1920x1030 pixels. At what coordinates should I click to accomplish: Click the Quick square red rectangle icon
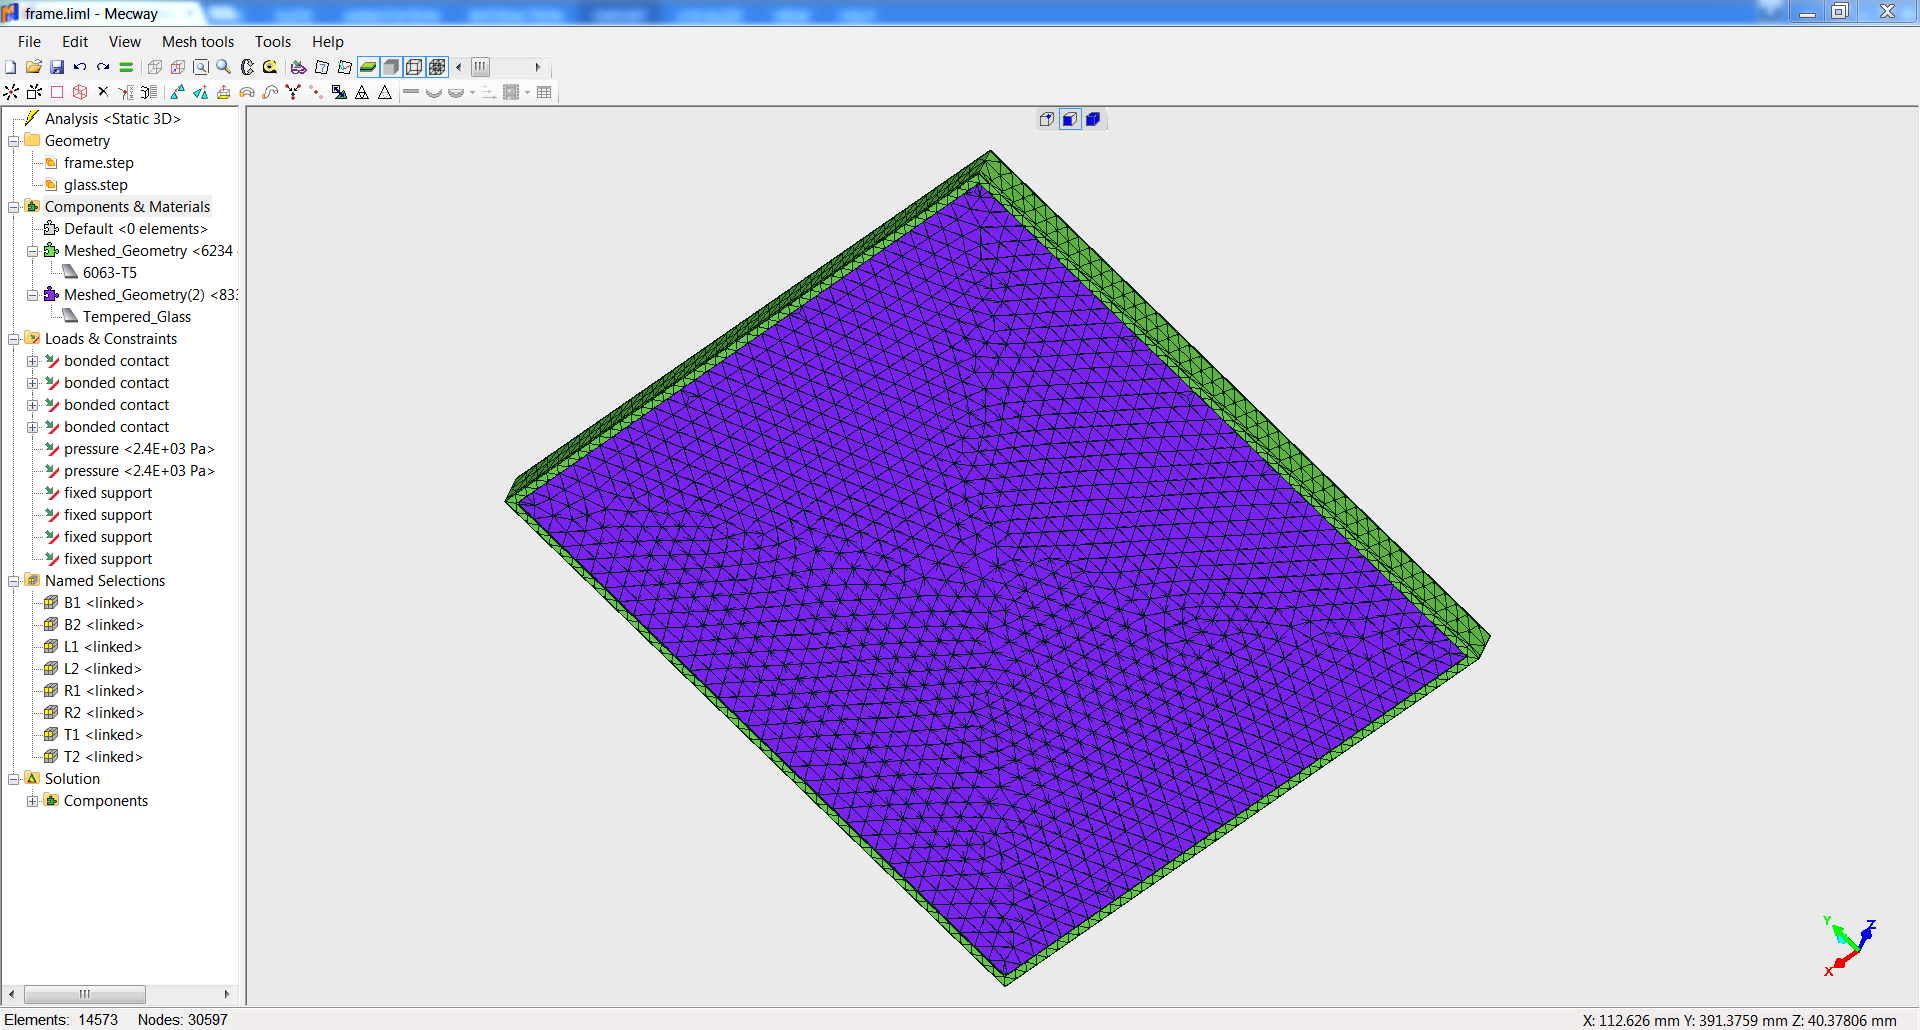click(57, 92)
